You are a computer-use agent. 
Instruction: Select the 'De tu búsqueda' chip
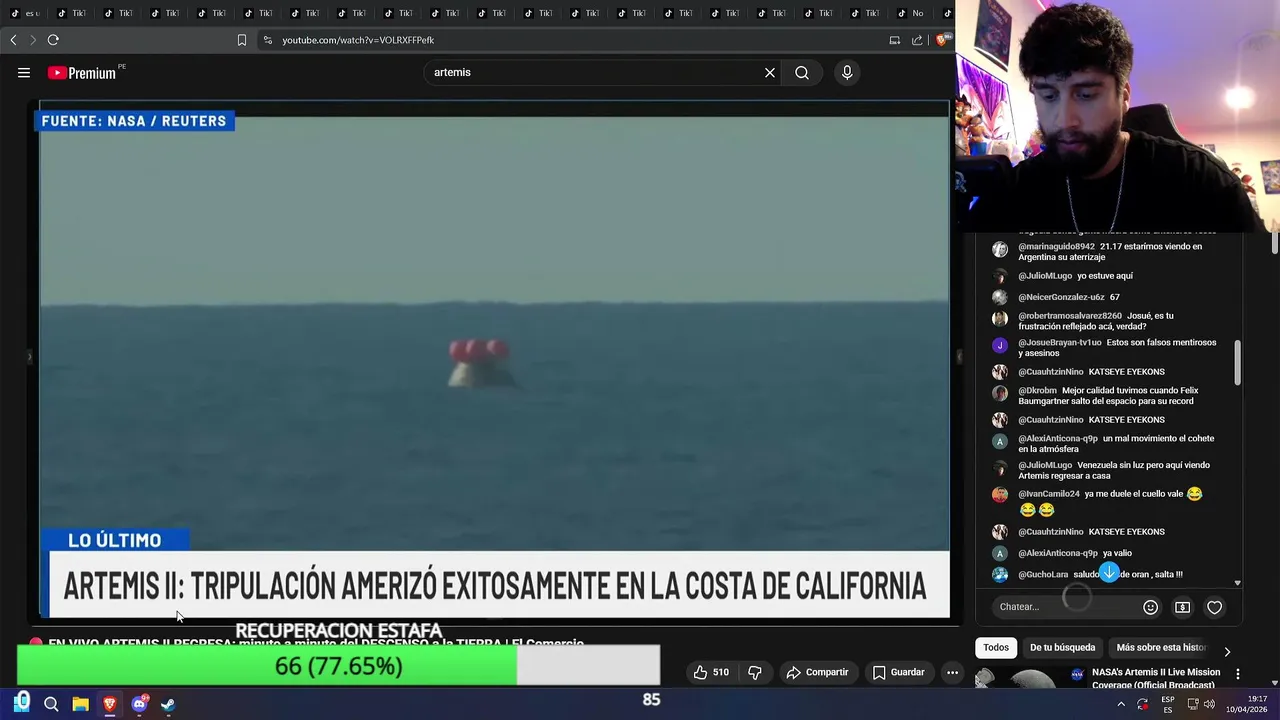point(1062,647)
